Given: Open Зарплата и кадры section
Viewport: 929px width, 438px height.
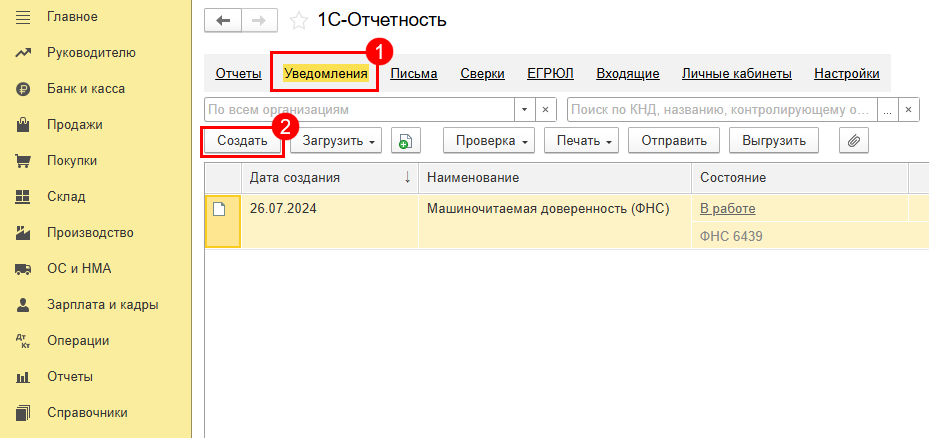Looking at the screenshot, I should (x=102, y=305).
